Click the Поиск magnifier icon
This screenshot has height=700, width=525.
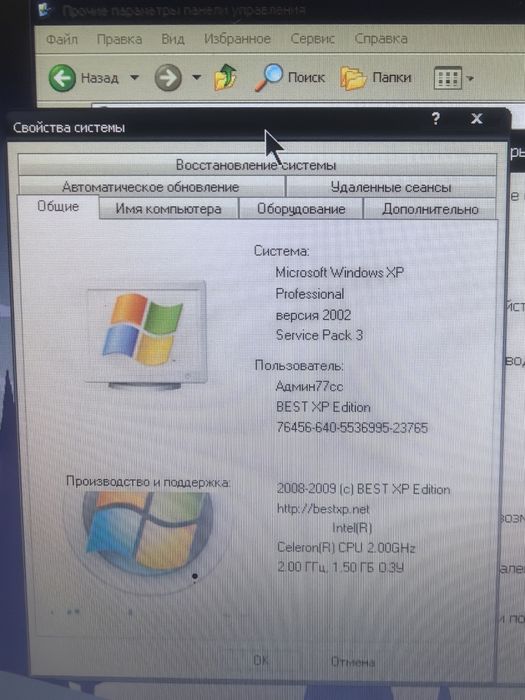[269, 77]
